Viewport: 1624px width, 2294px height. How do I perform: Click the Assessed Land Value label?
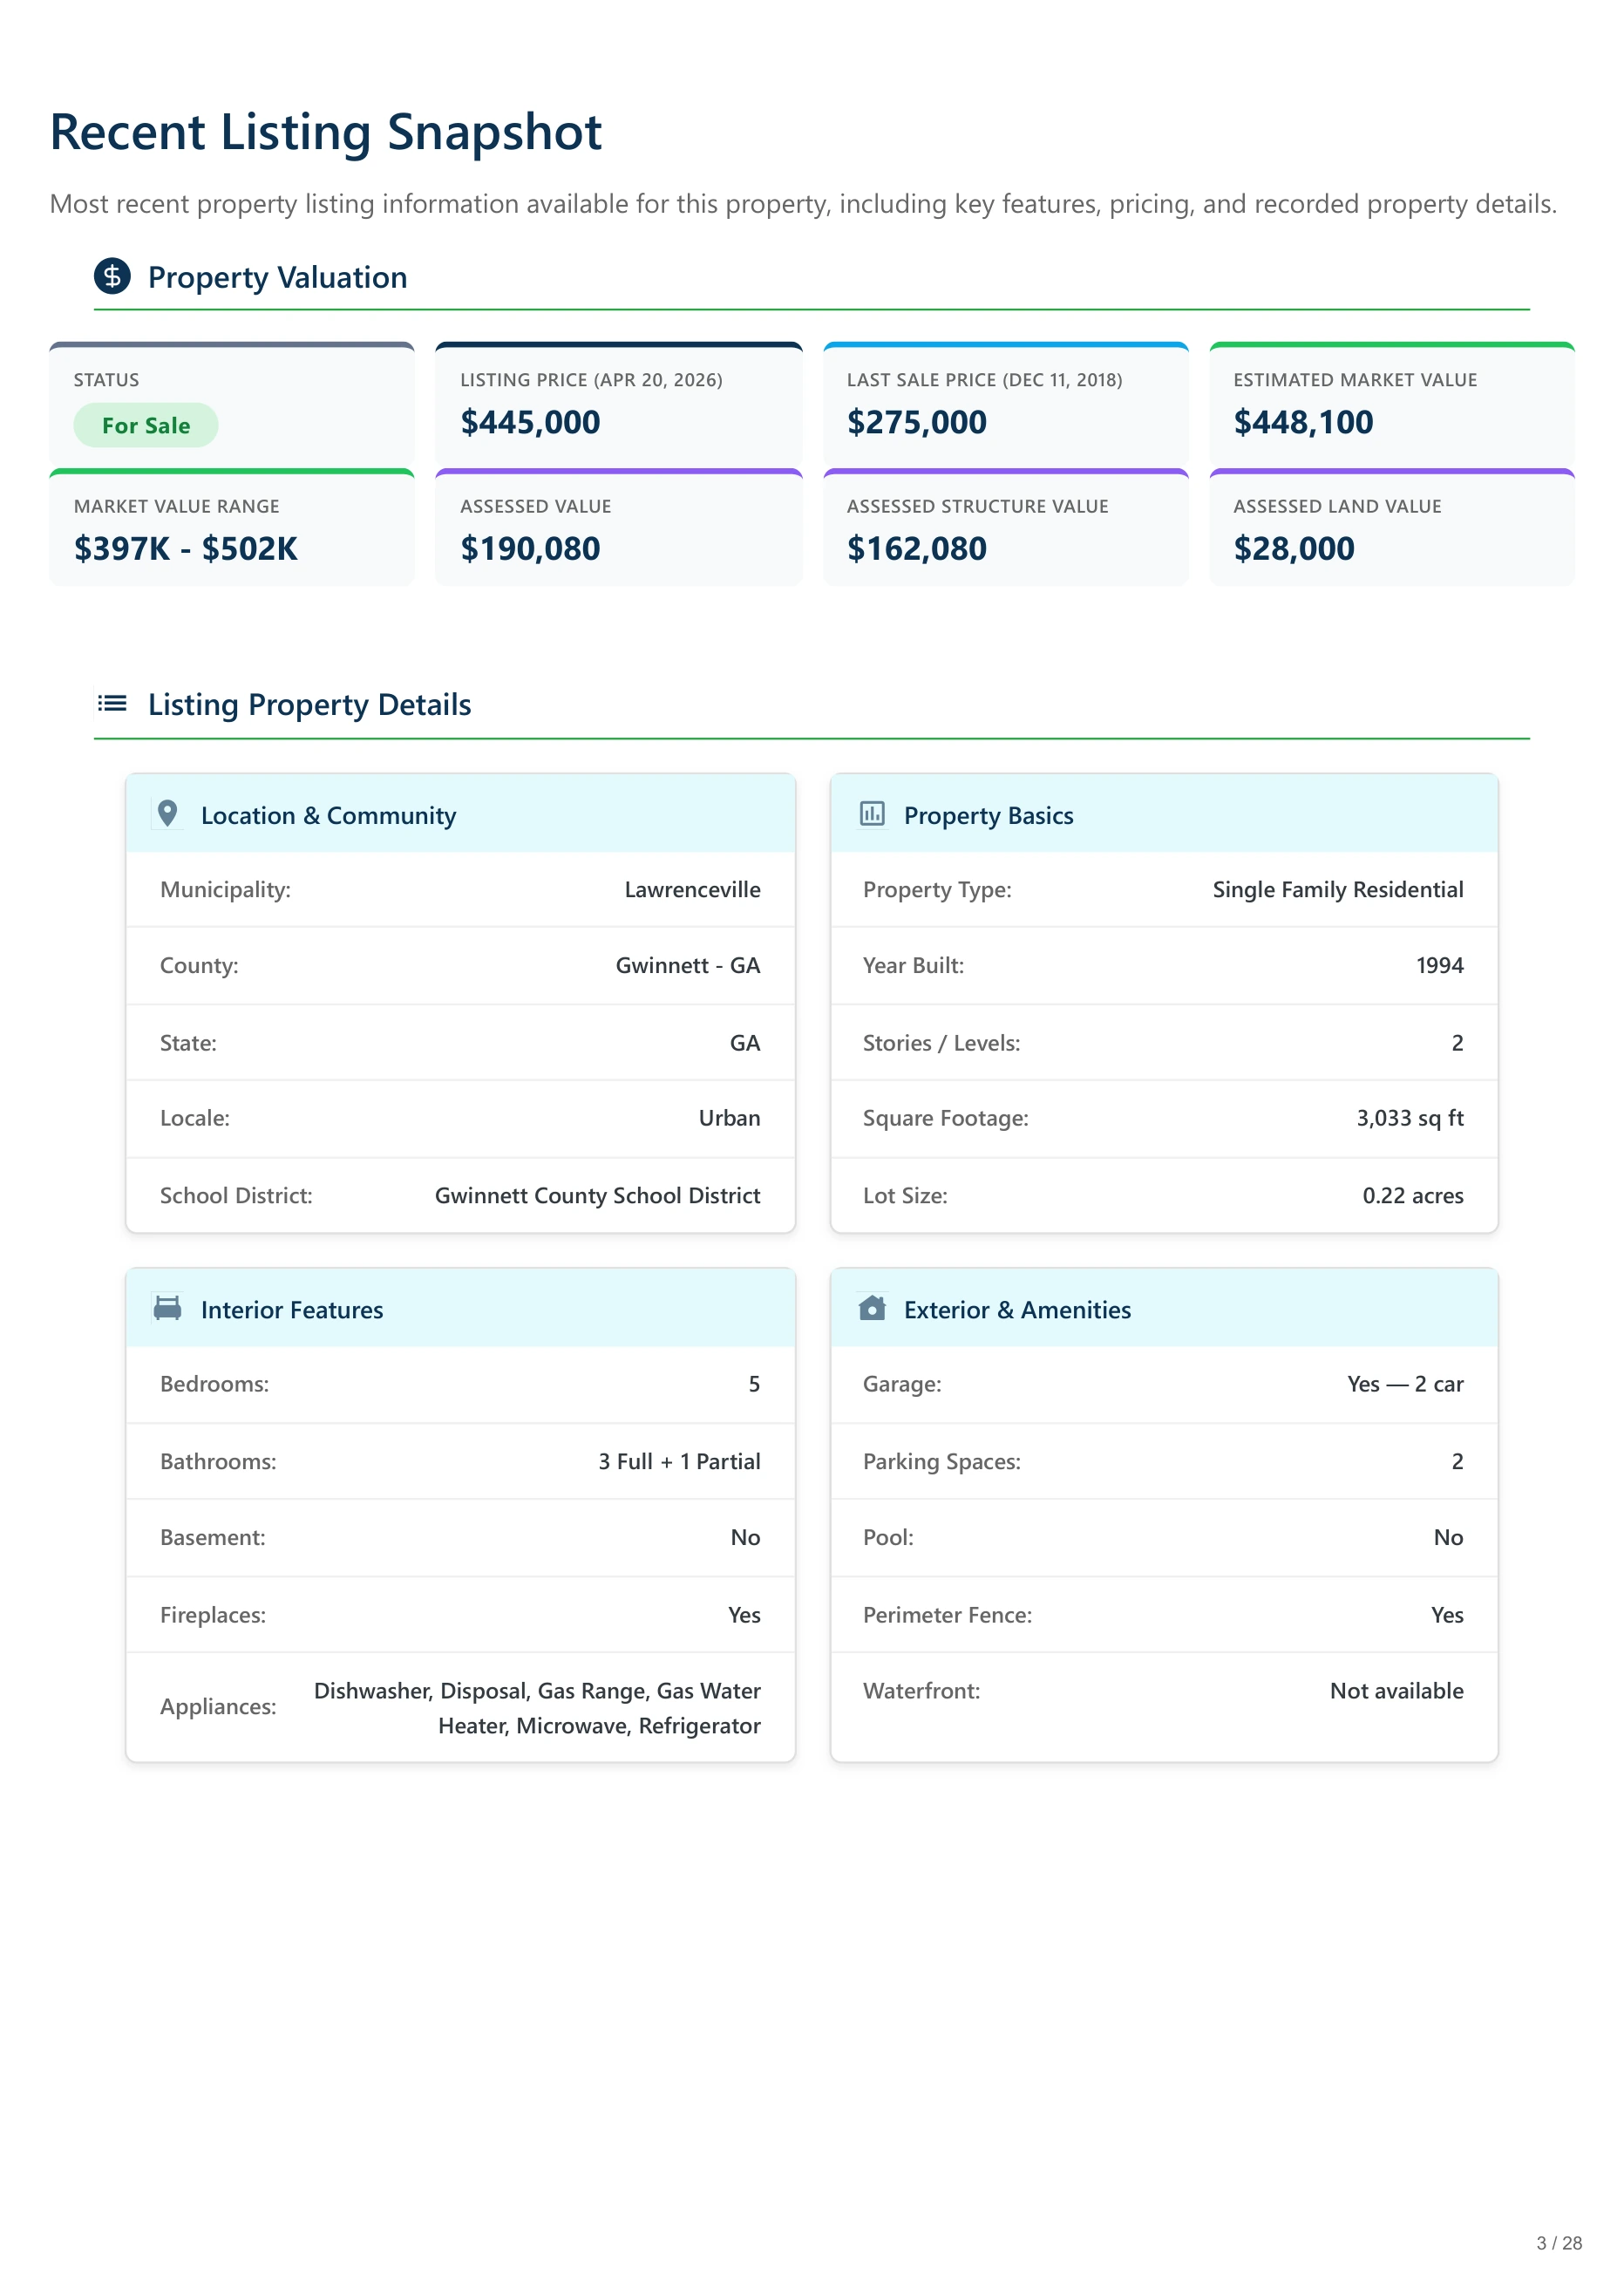tap(1337, 506)
